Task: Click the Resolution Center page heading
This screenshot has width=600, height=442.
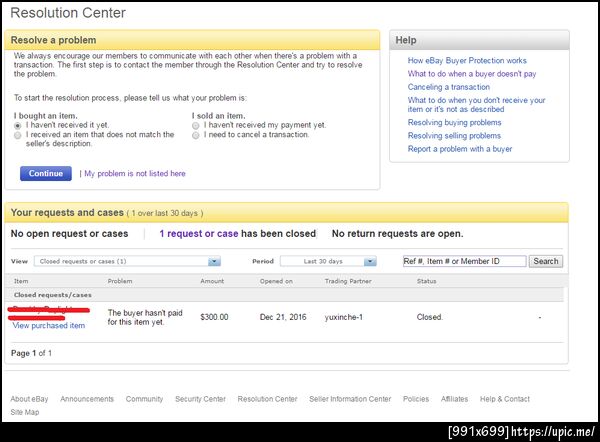Action: (68, 13)
